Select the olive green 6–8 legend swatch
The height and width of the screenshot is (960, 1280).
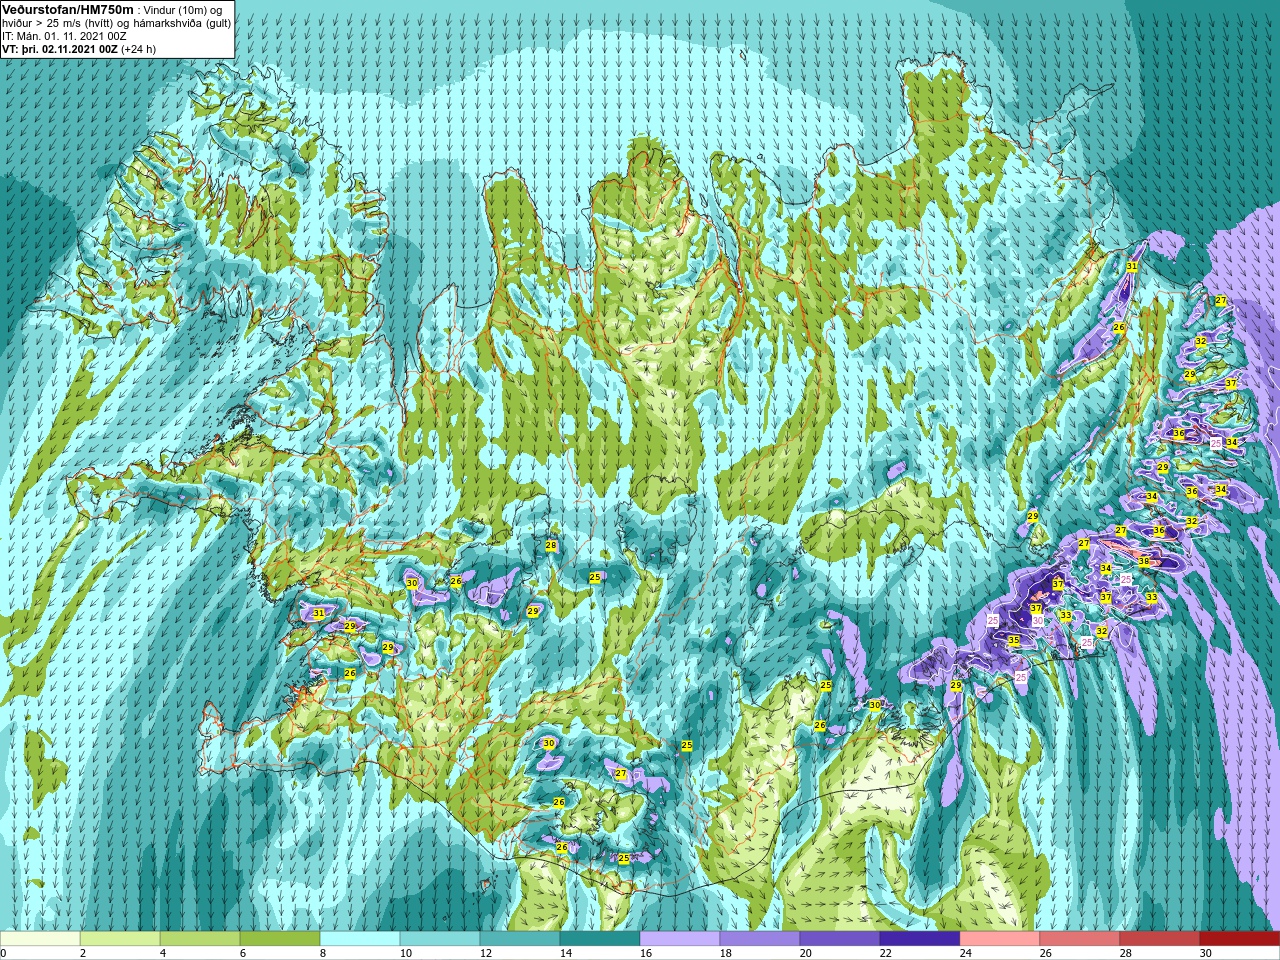[280, 939]
